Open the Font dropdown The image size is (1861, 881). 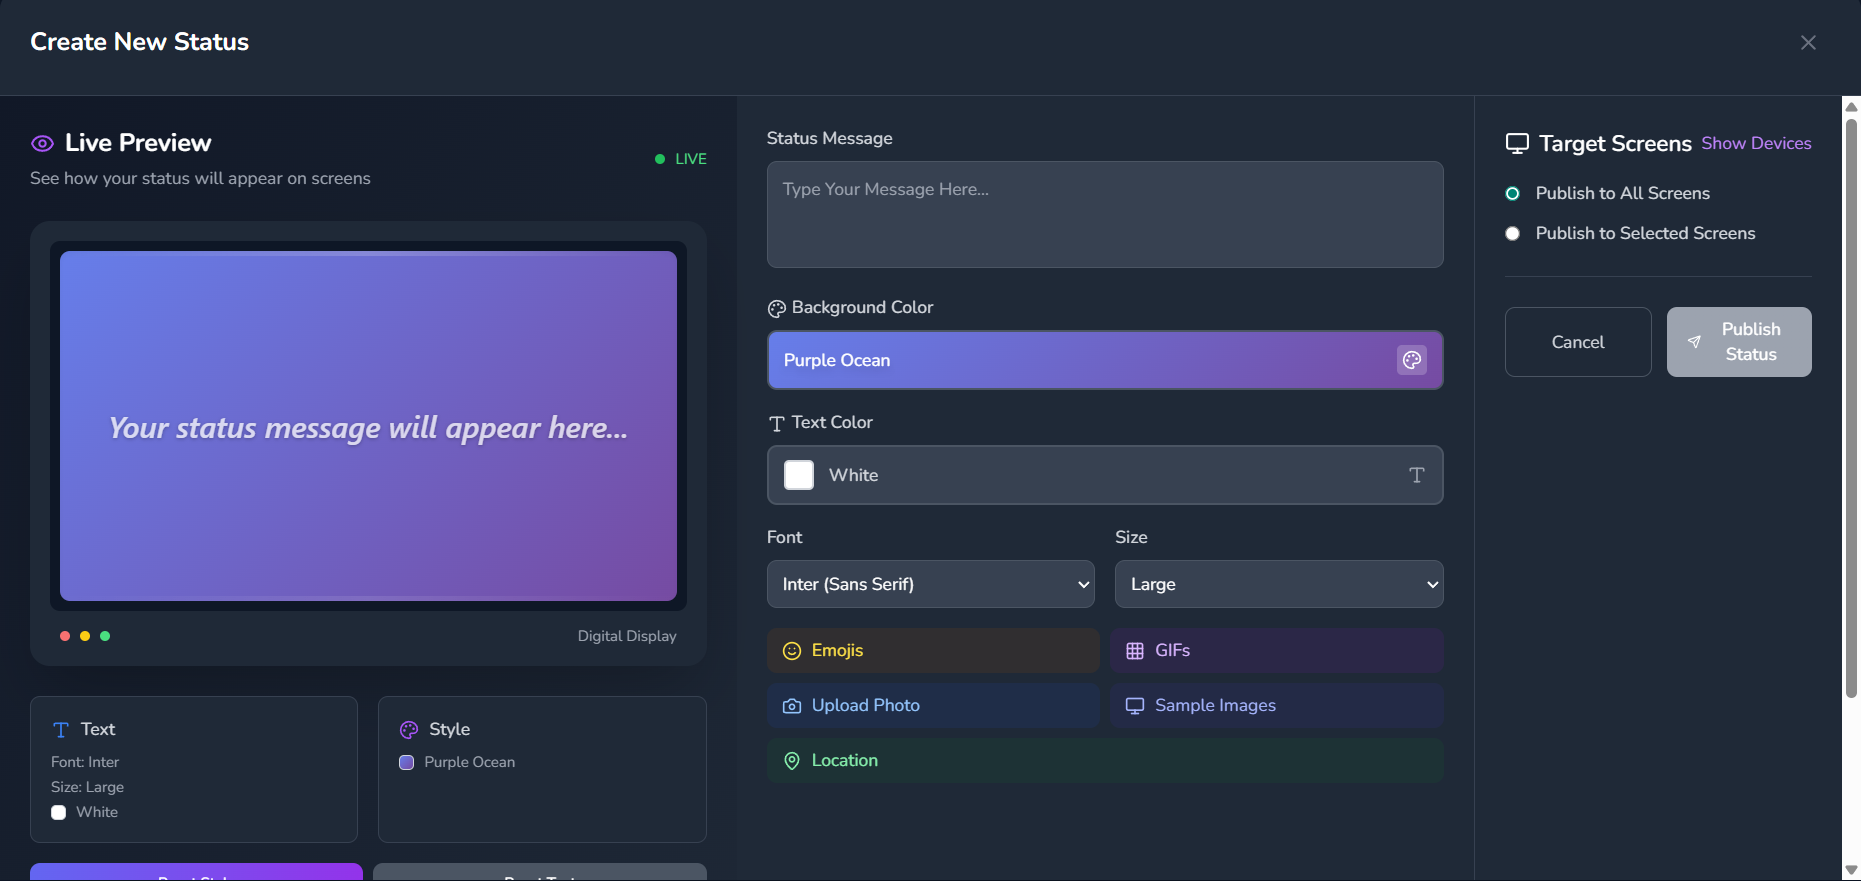(930, 584)
